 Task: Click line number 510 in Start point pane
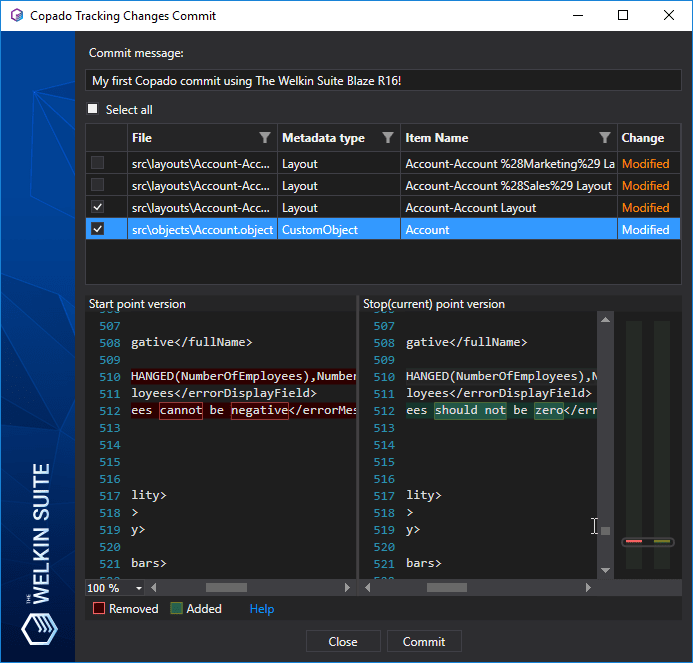110,377
